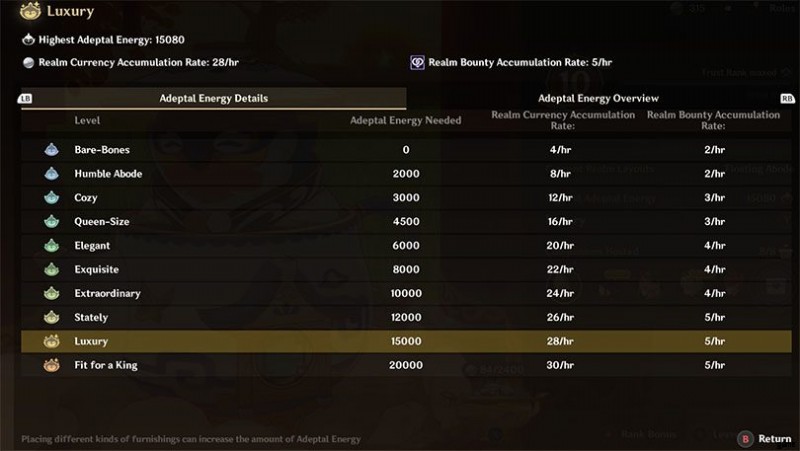The width and height of the screenshot is (800, 451).
Task: Select the Extraordinary level row
Action: (x=407, y=293)
